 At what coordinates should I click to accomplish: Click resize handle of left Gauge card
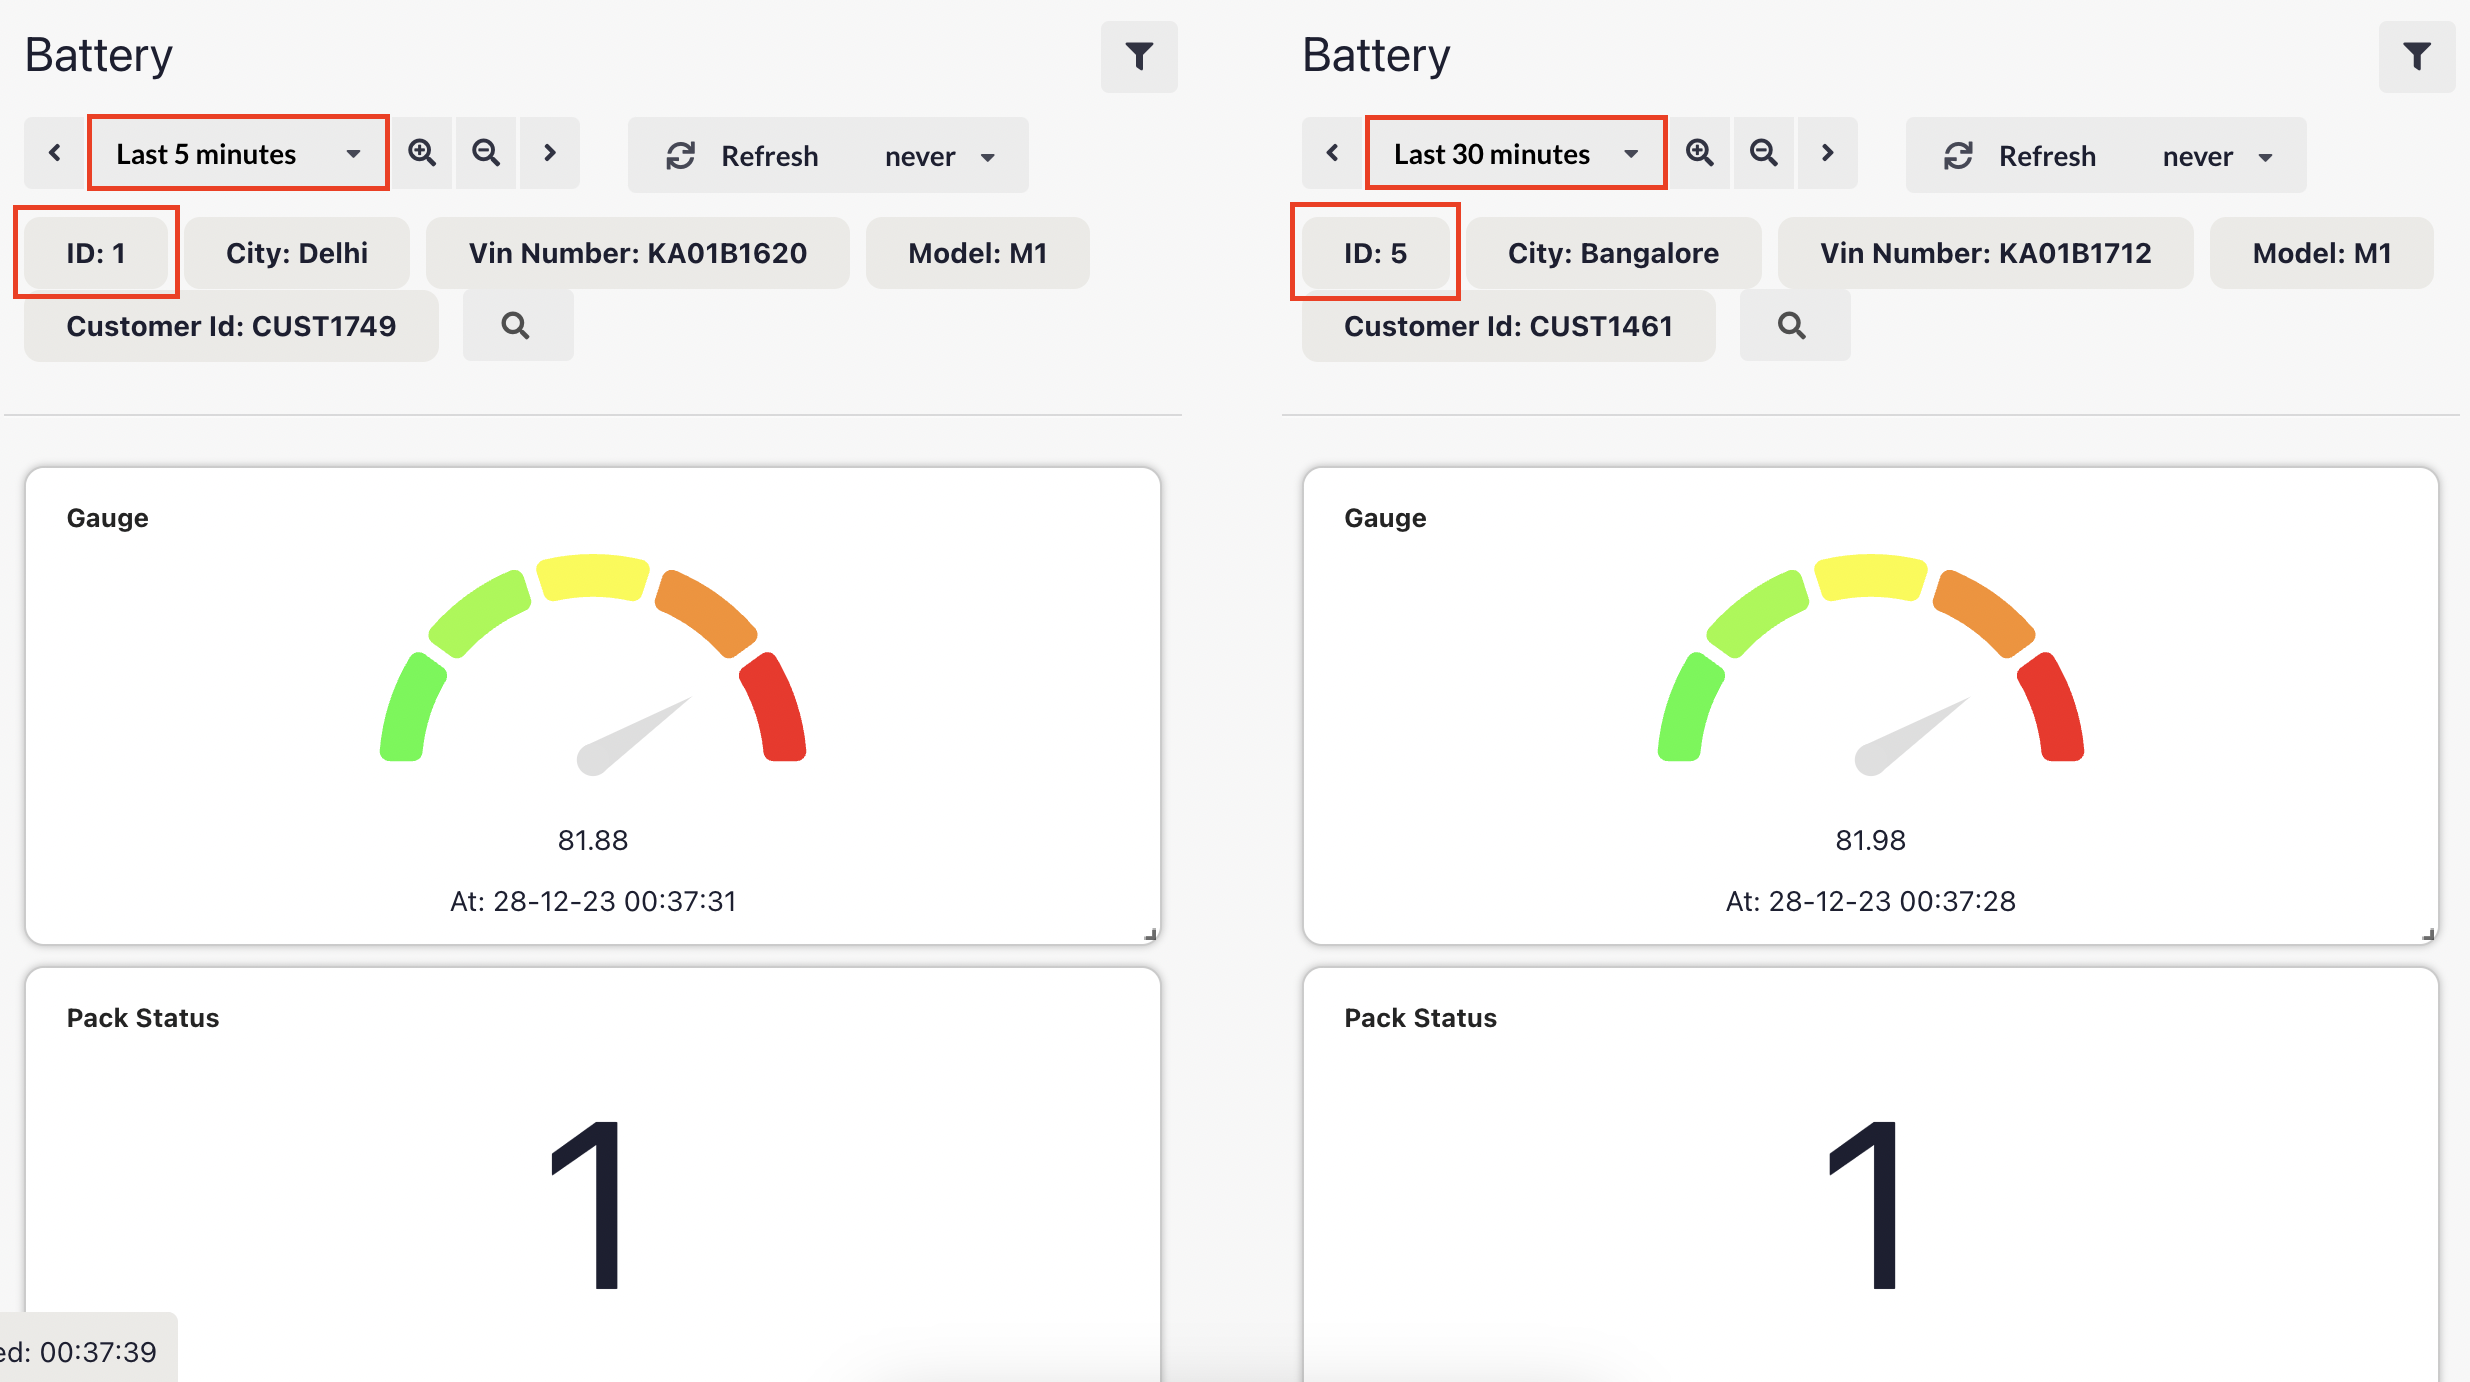click(1150, 935)
